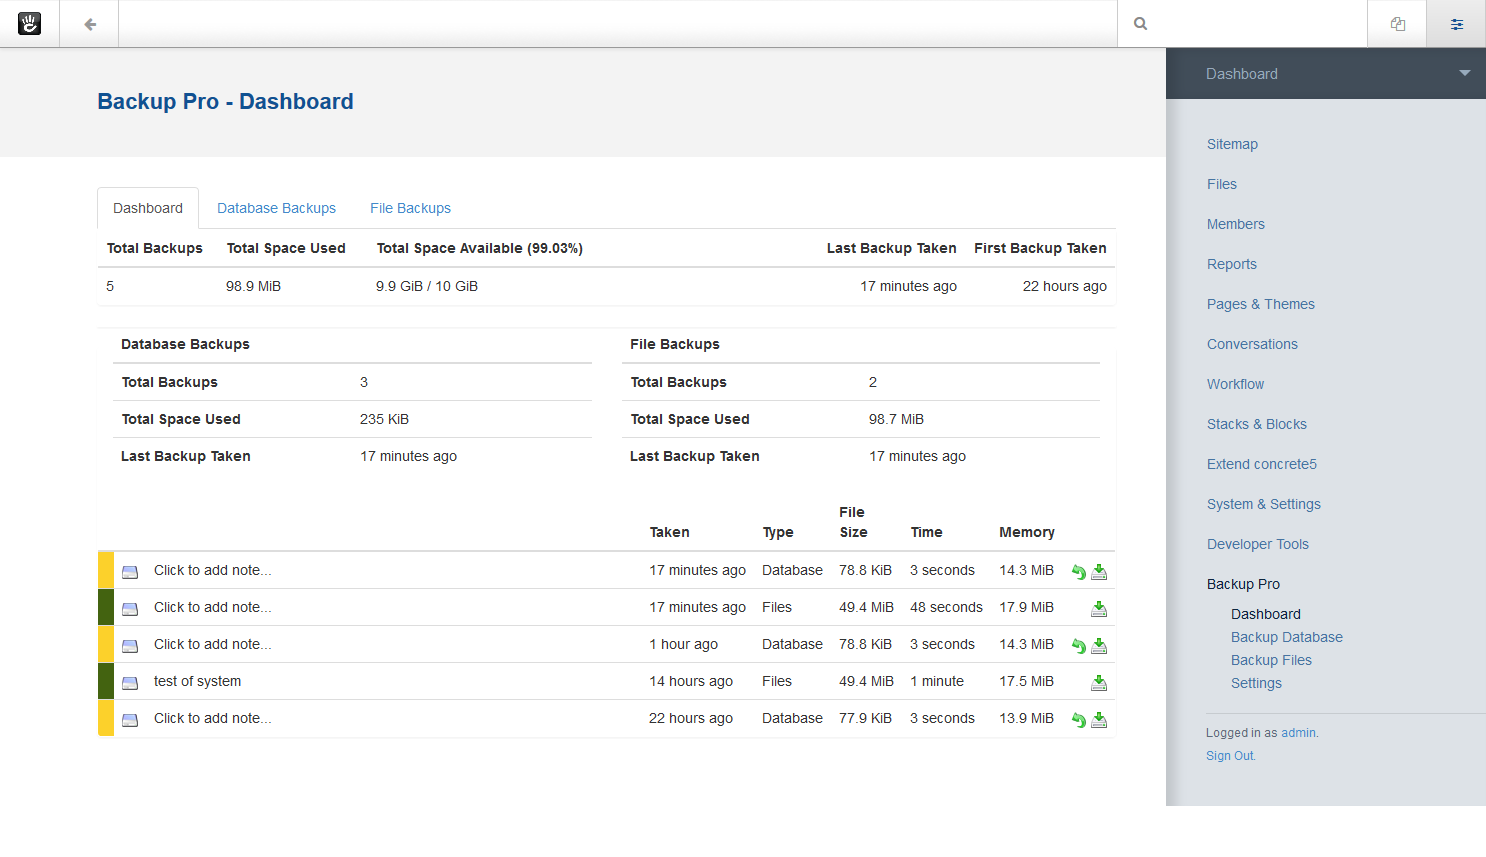Open Backup Pro Settings link

[x=1256, y=683]
